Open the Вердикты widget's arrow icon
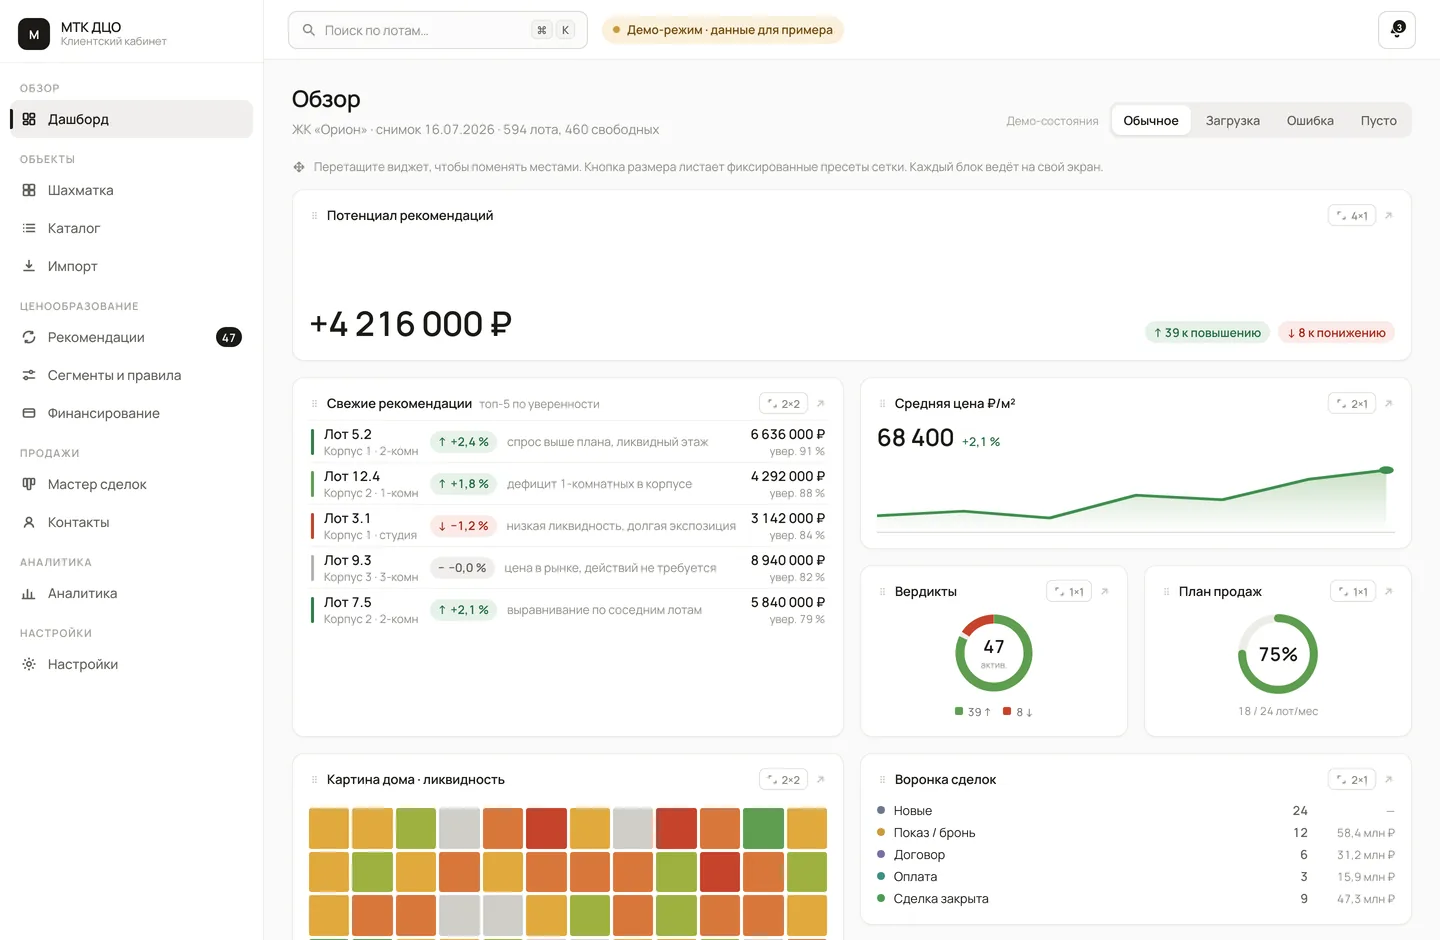 1104,592
